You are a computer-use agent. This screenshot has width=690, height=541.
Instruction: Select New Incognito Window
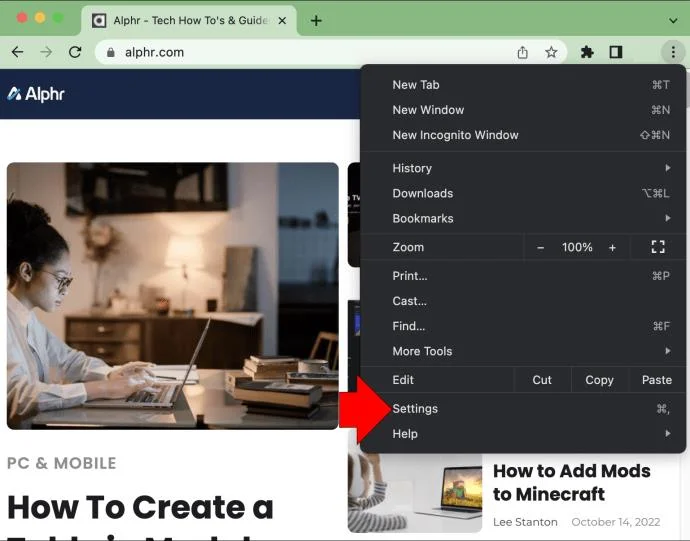455,135
